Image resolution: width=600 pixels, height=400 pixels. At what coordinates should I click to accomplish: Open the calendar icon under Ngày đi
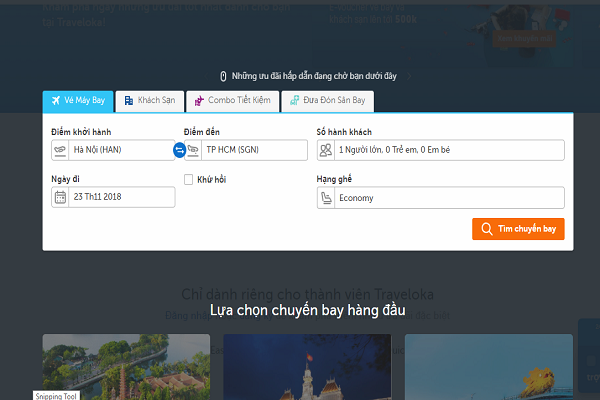click(60, 197)
